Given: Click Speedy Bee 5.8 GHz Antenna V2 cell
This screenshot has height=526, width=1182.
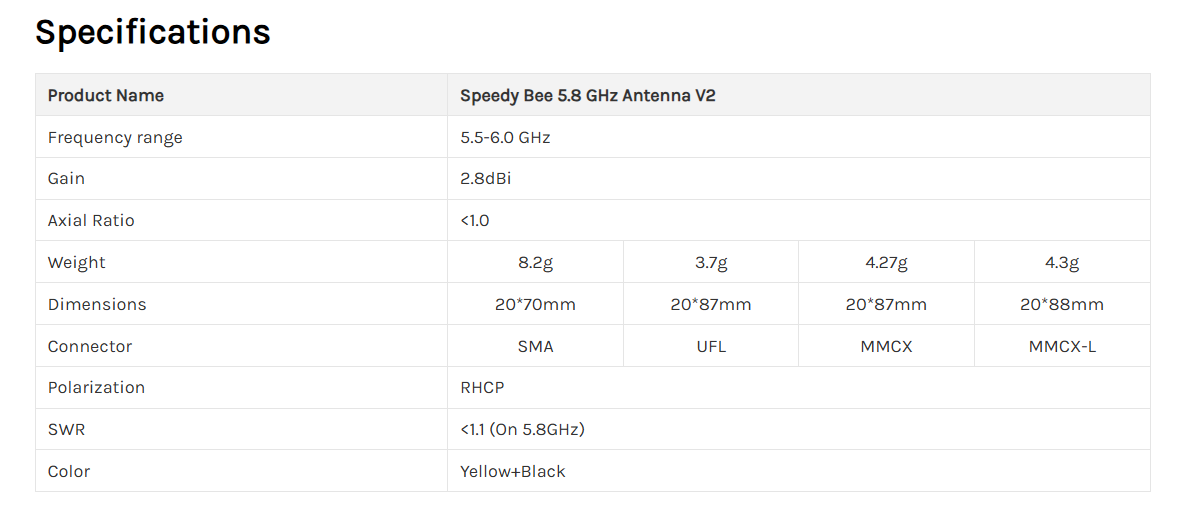Looking at the screenshot, I should 799,95.
